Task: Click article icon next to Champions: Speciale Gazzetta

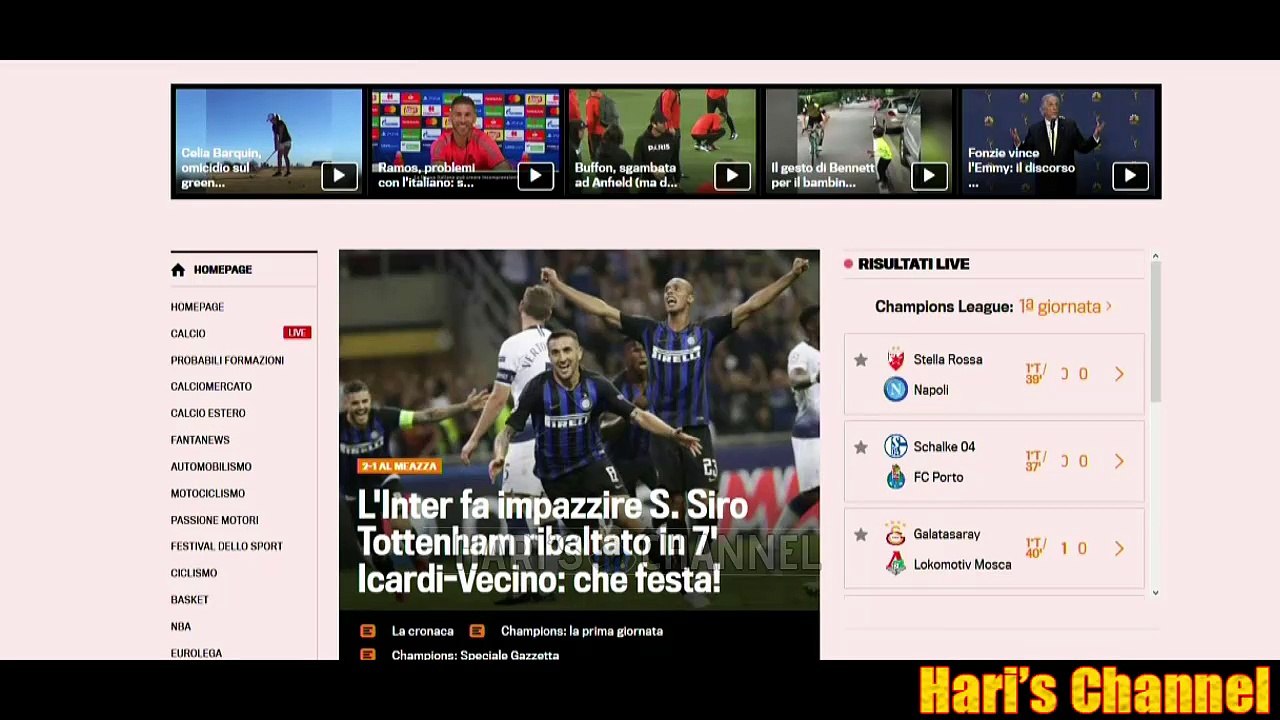Action: tap(368, 655)
